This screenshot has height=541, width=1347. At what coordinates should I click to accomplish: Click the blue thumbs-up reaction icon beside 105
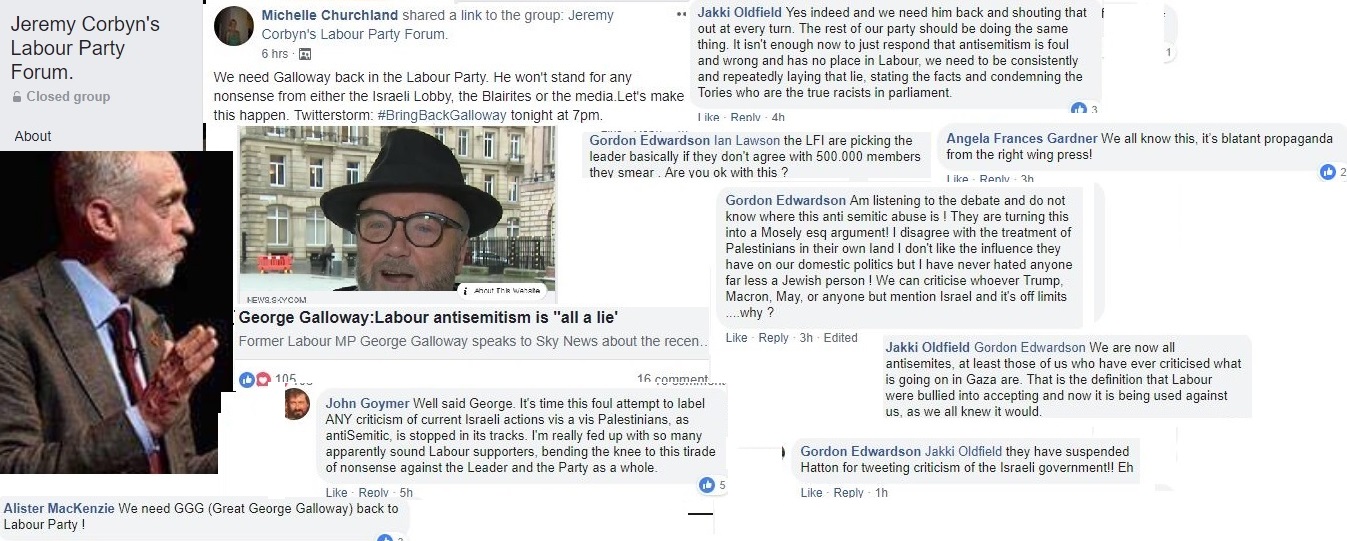click(x=247, y=379)
